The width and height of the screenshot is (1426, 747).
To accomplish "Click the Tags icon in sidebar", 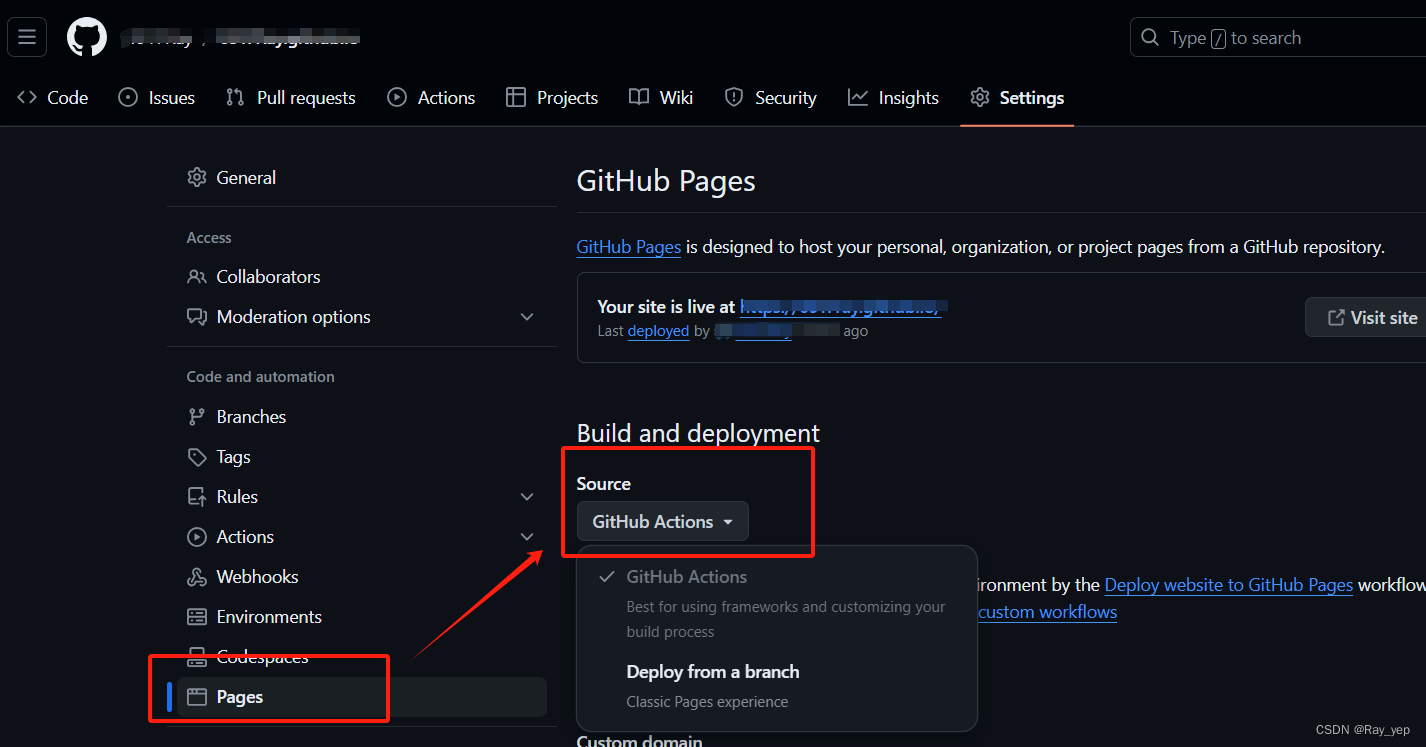I will tap(197, 456).
